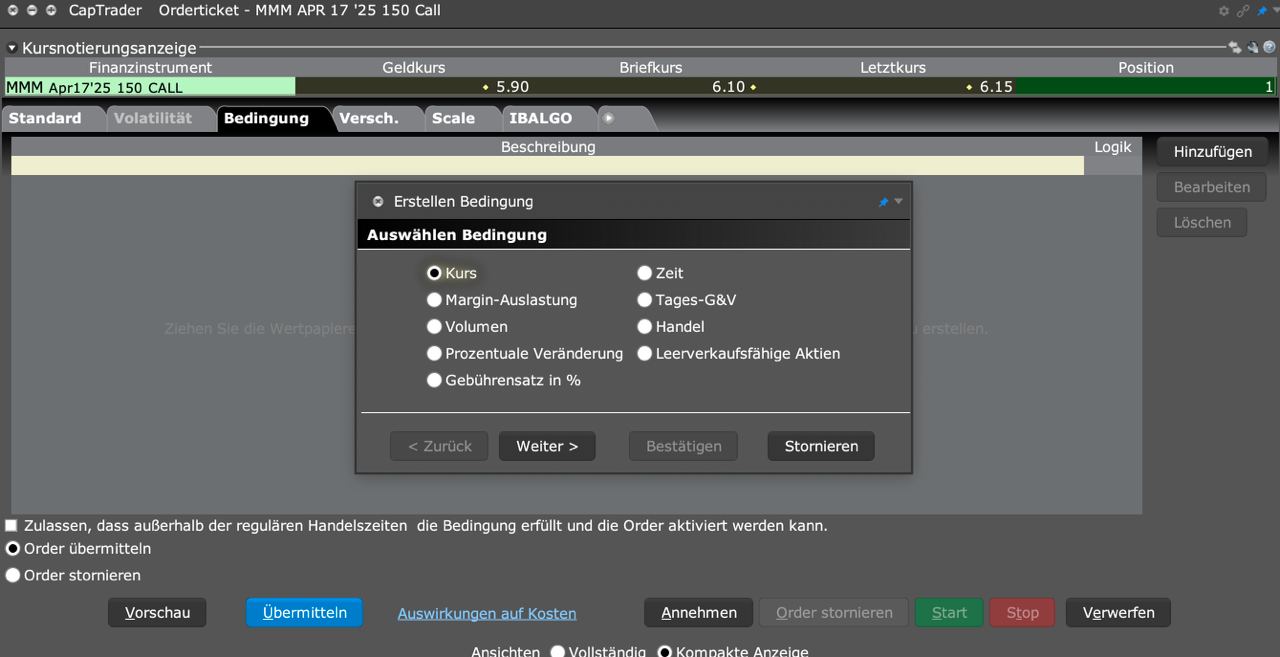Click the blue pin icon in main title bar
Screen dimensions: 1280x657
click(x=1262, y=11)
